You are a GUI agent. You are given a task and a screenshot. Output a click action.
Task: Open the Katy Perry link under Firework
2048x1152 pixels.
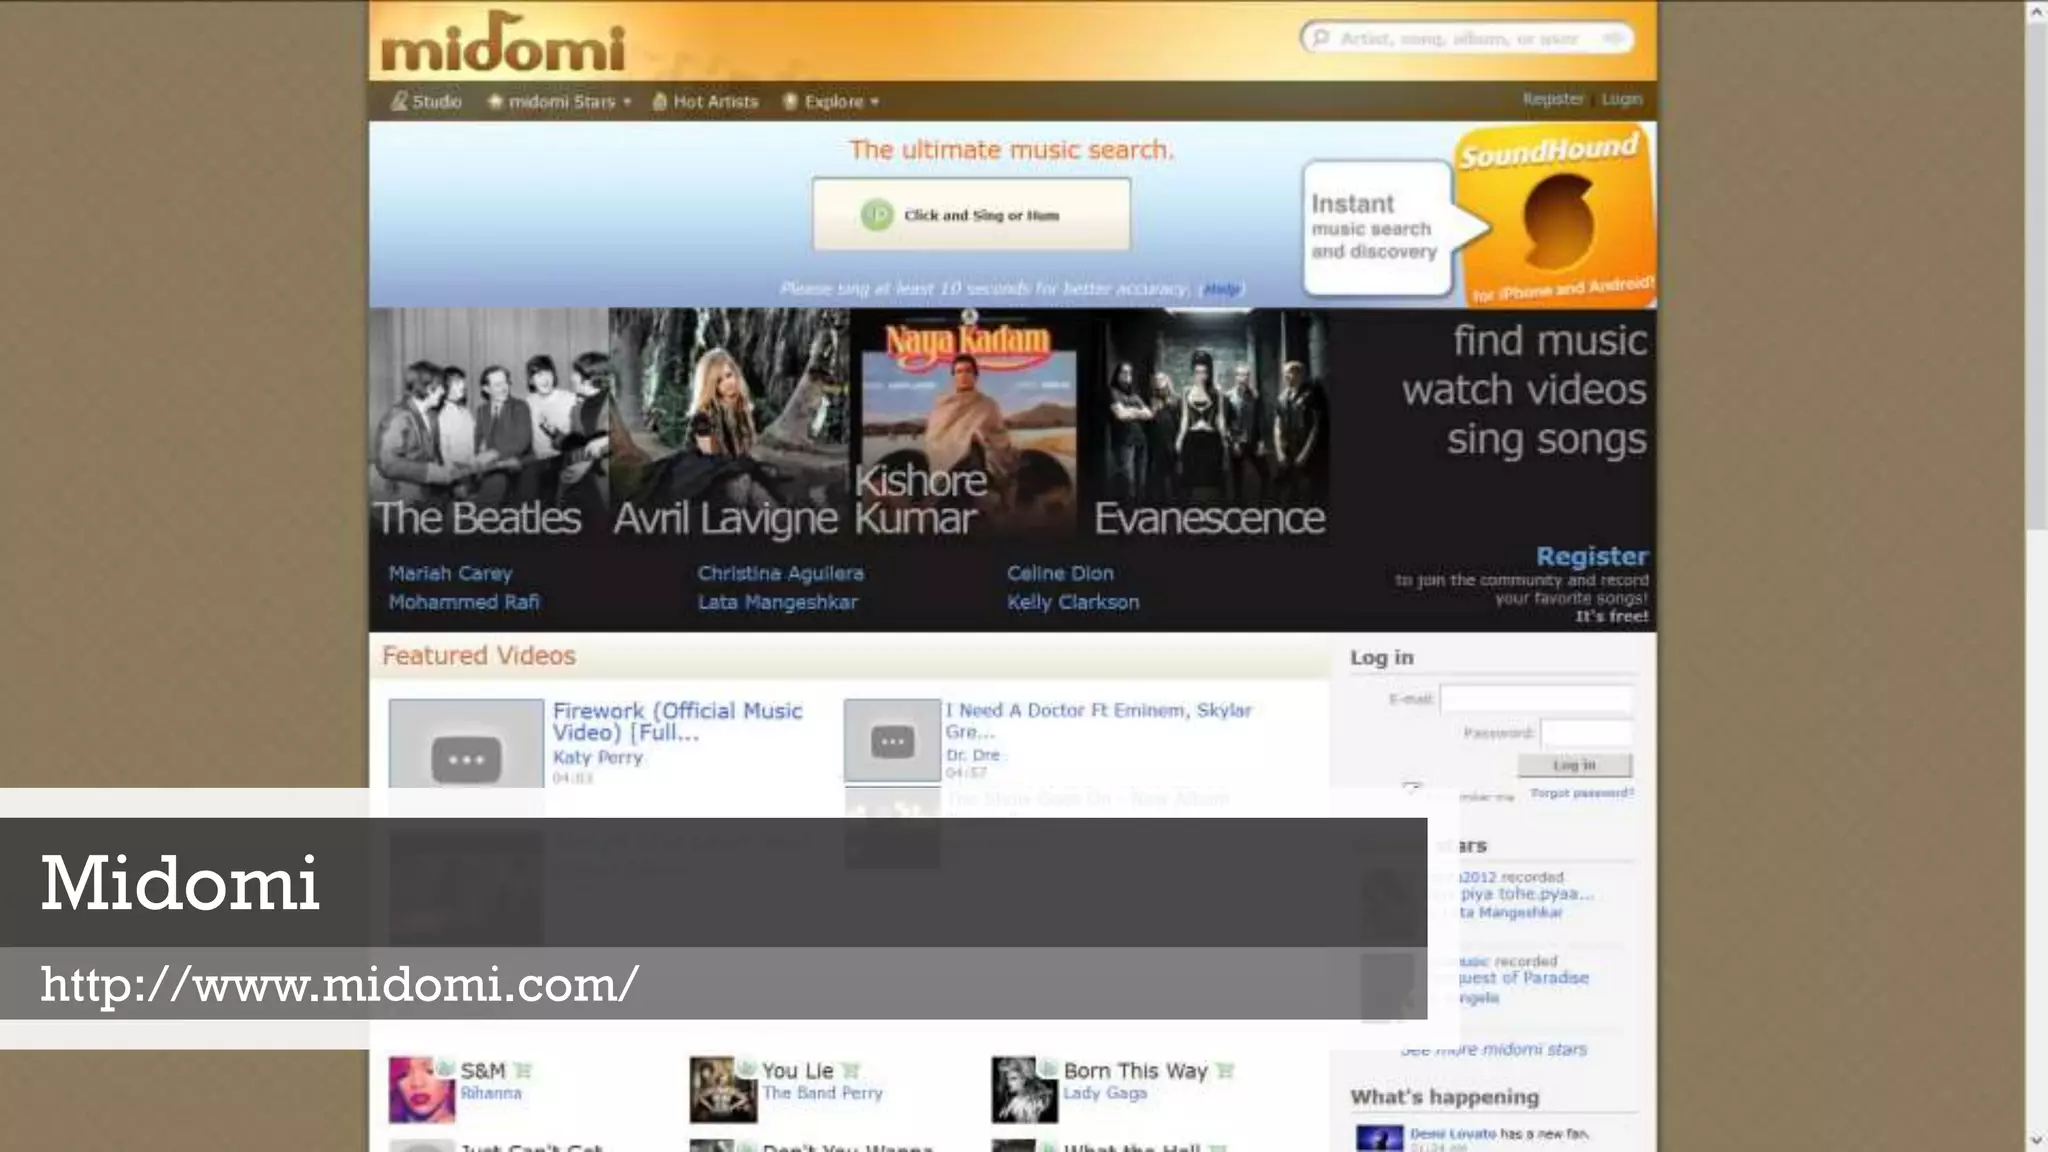click(598, 757)
